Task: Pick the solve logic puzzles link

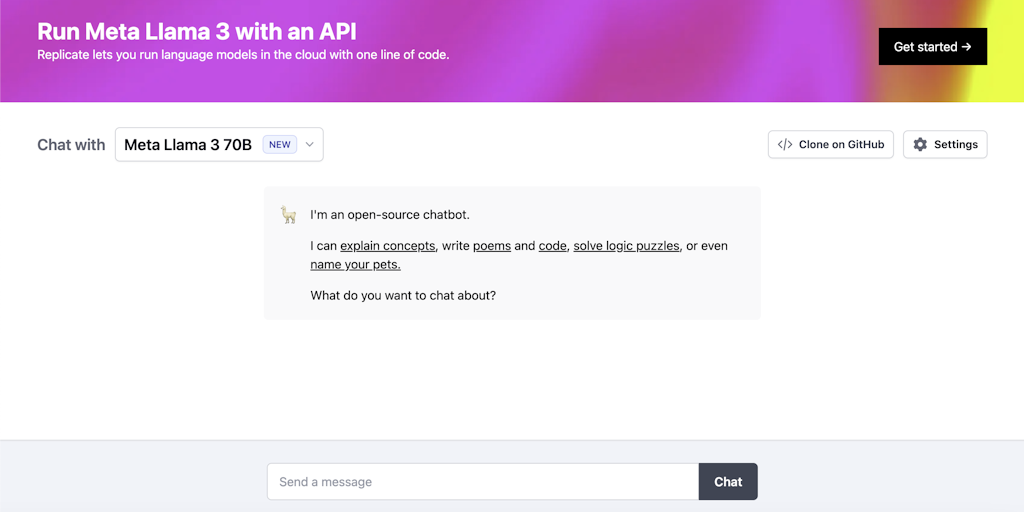Action: tap(626, 246)
